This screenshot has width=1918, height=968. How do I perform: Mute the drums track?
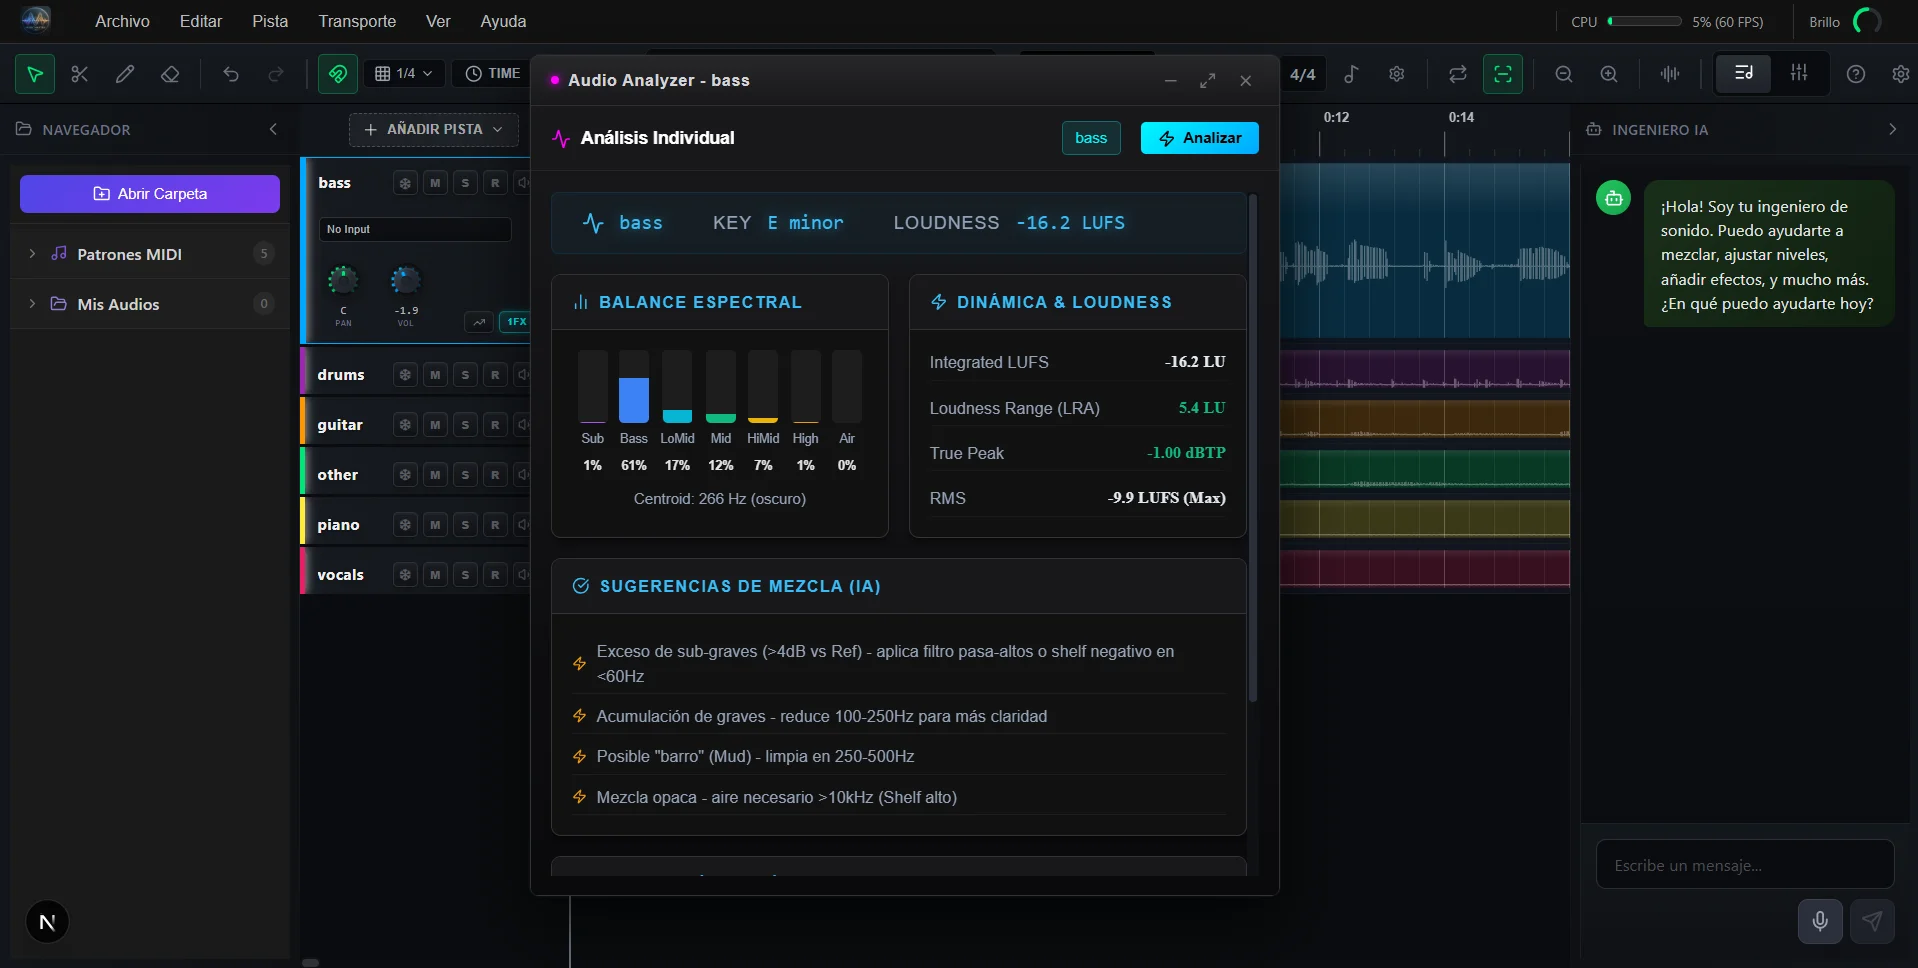click(x=435, y=375)
